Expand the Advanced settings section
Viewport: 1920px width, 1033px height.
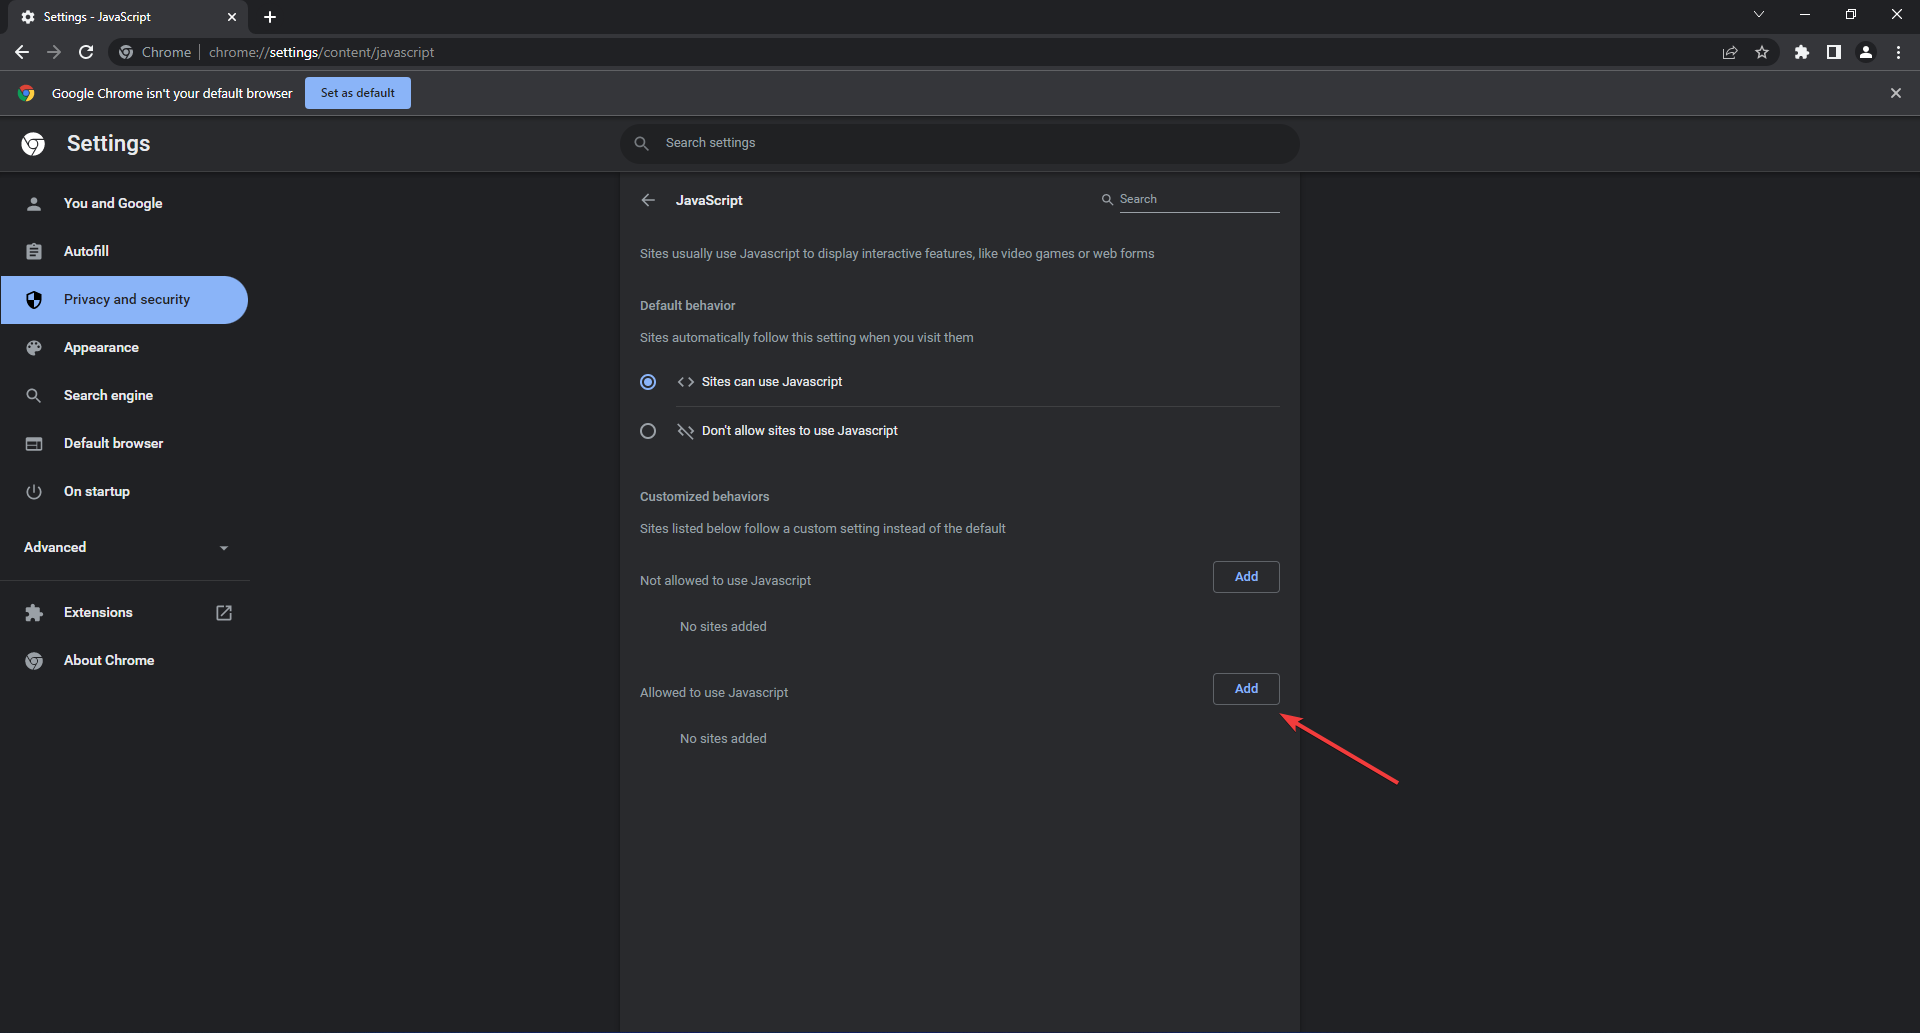pos(125,547)
